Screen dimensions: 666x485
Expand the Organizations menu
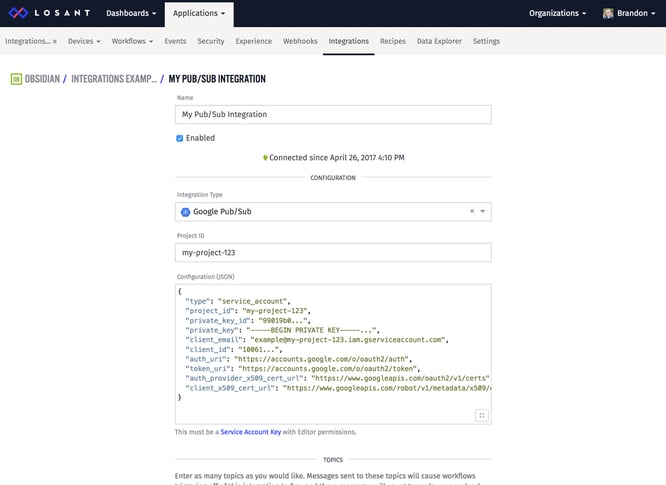[557, 13]
